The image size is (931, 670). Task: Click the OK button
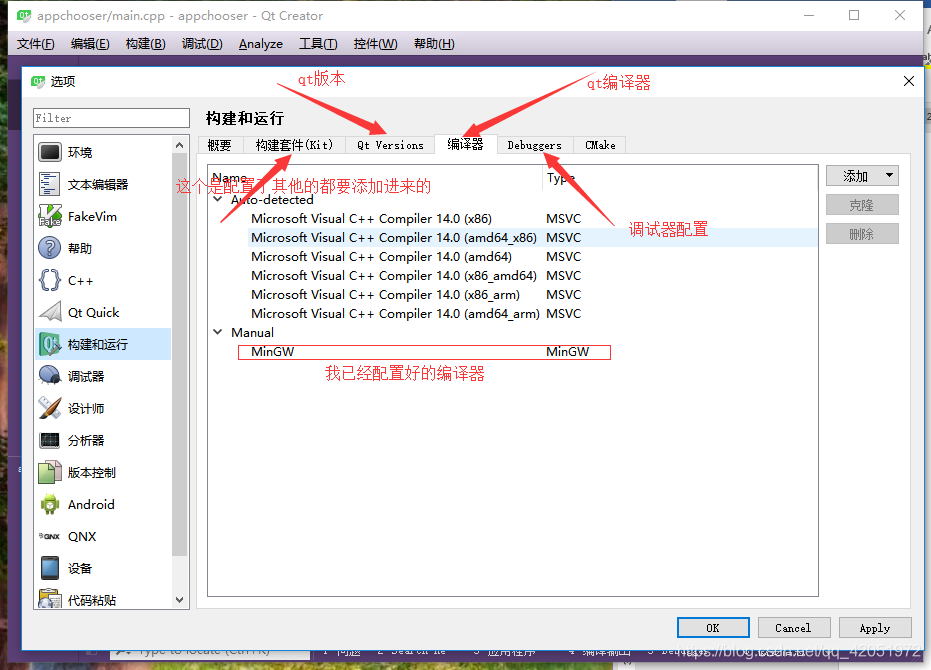pyautogui.click(x=713, y=628)
